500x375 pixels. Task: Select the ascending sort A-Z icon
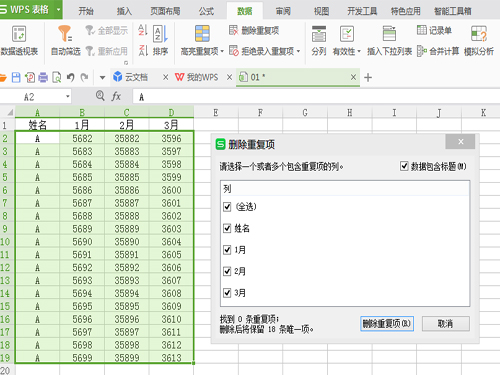coord(143,30)
